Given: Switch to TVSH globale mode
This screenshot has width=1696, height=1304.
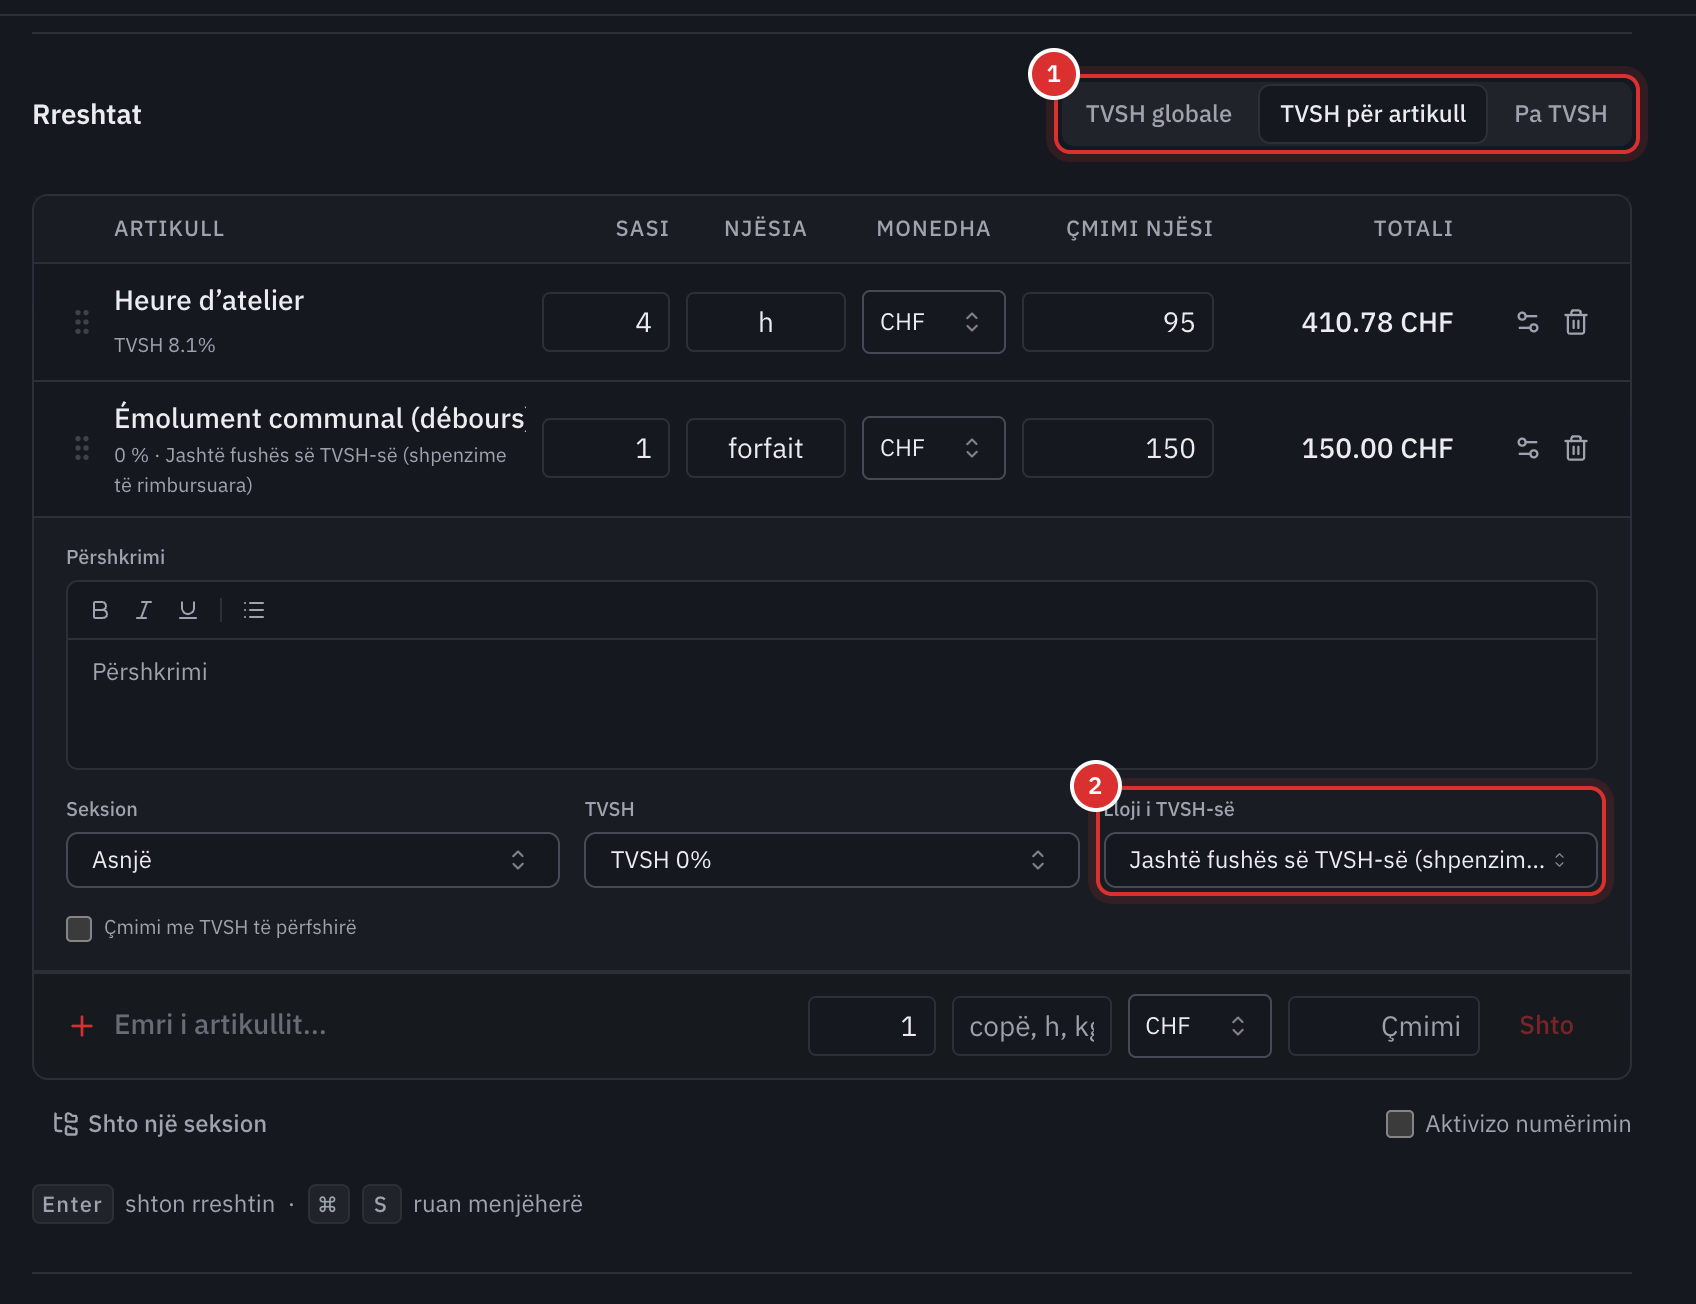Looking at the screenshot, I should pos(1159,114).
